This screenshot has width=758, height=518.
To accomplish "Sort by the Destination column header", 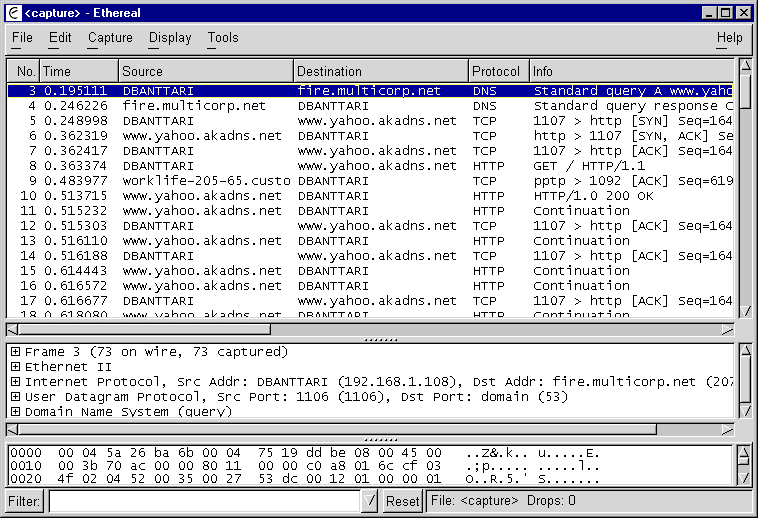I will [381, 72].
